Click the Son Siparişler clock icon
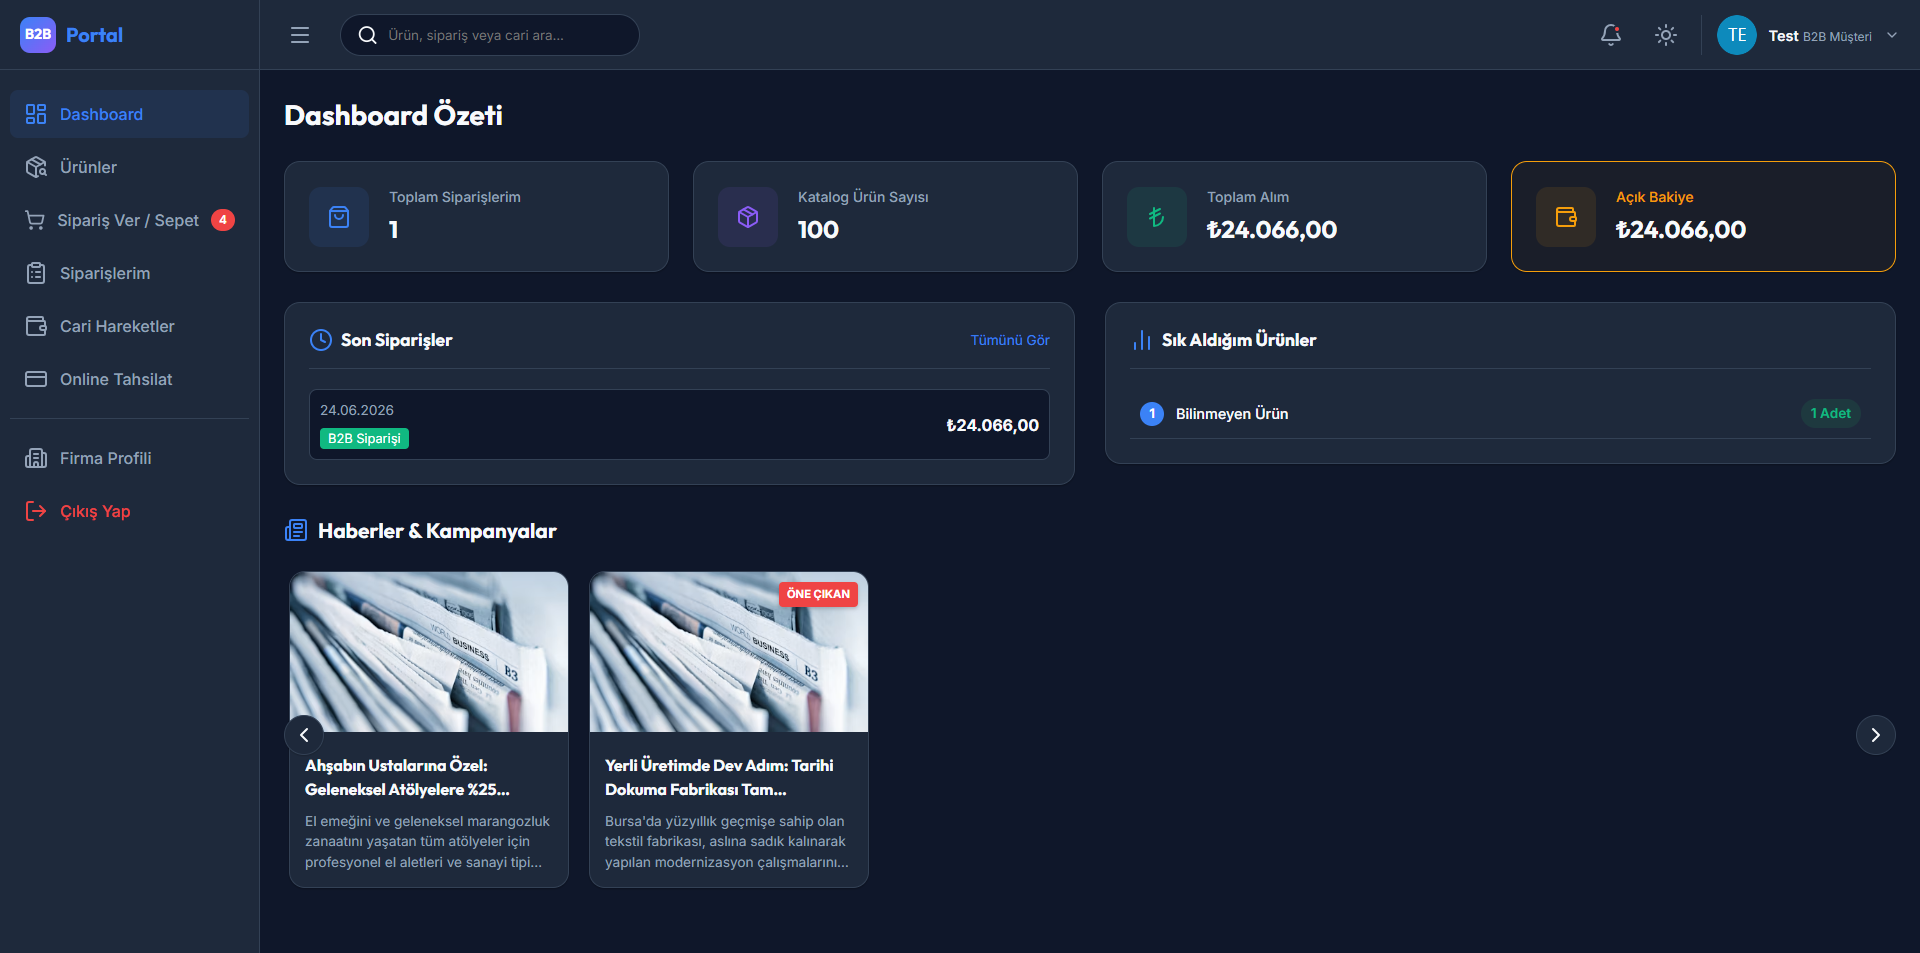This screenshot has width=1920, height=953. click(x=321, y=340)
